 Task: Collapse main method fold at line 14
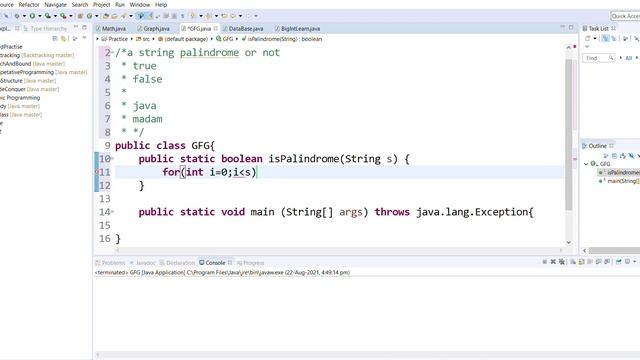[x=113, y=211]
